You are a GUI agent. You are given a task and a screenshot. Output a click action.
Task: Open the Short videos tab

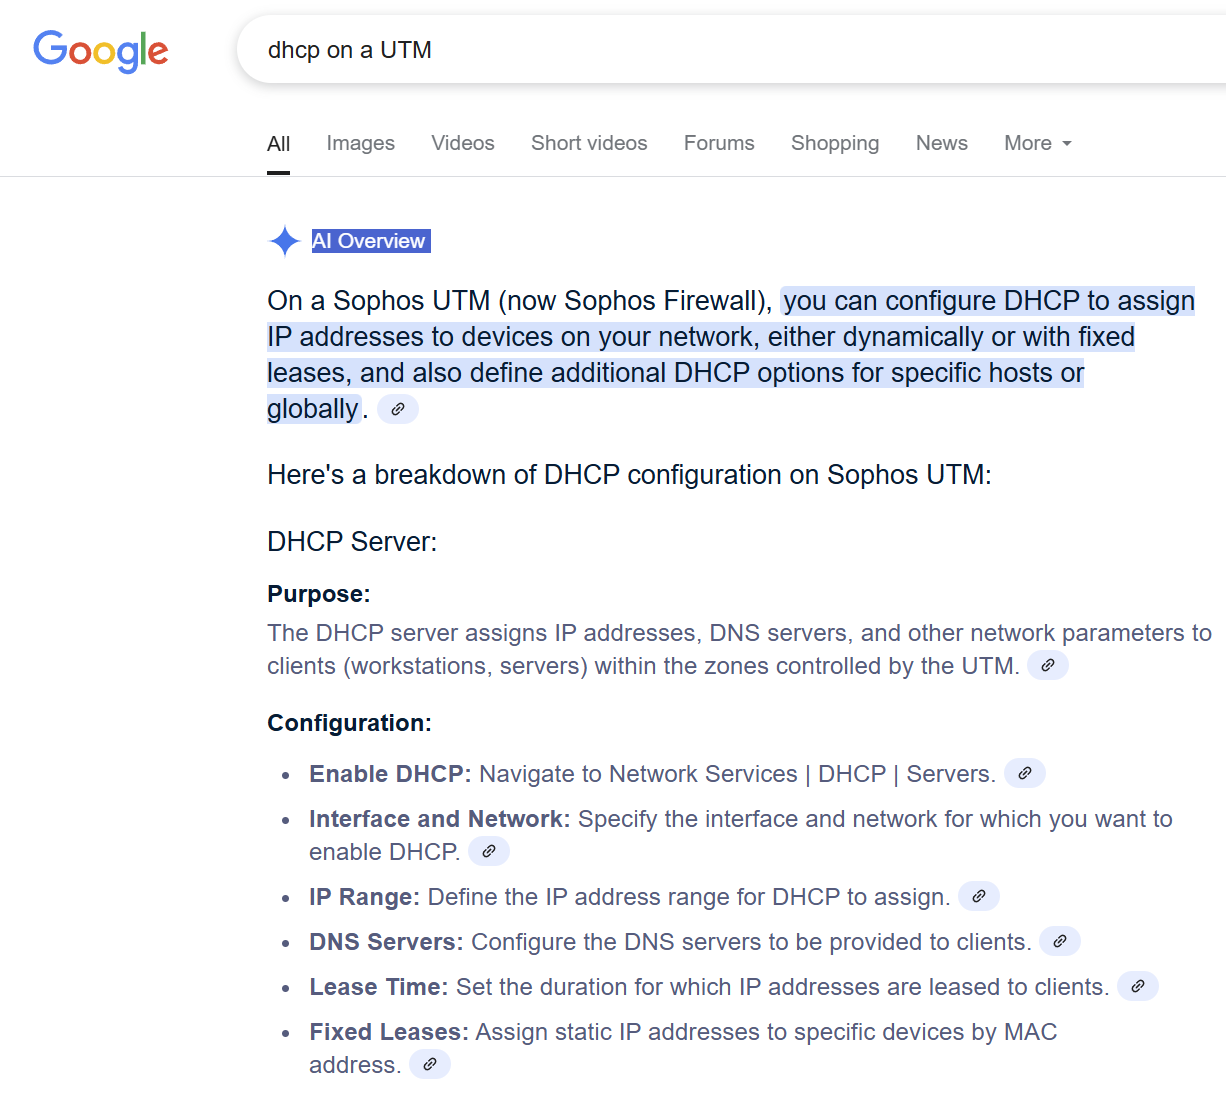pos(589,143)
